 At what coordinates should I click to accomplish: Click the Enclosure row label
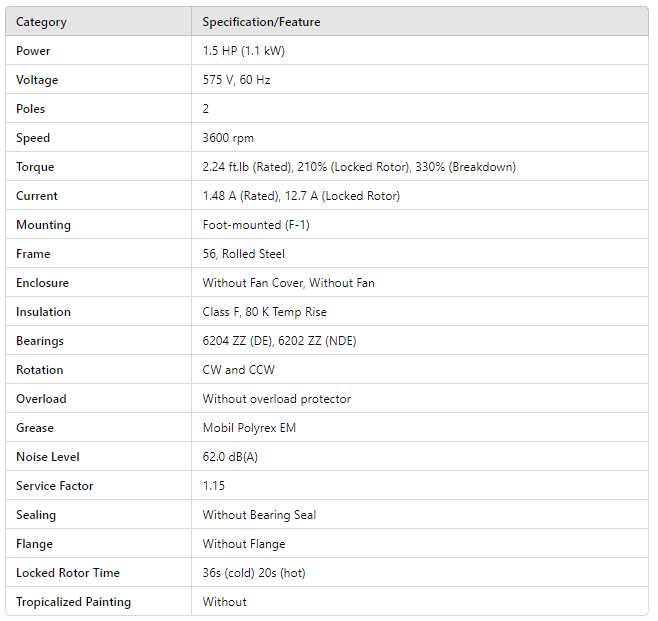coord(42,283)
